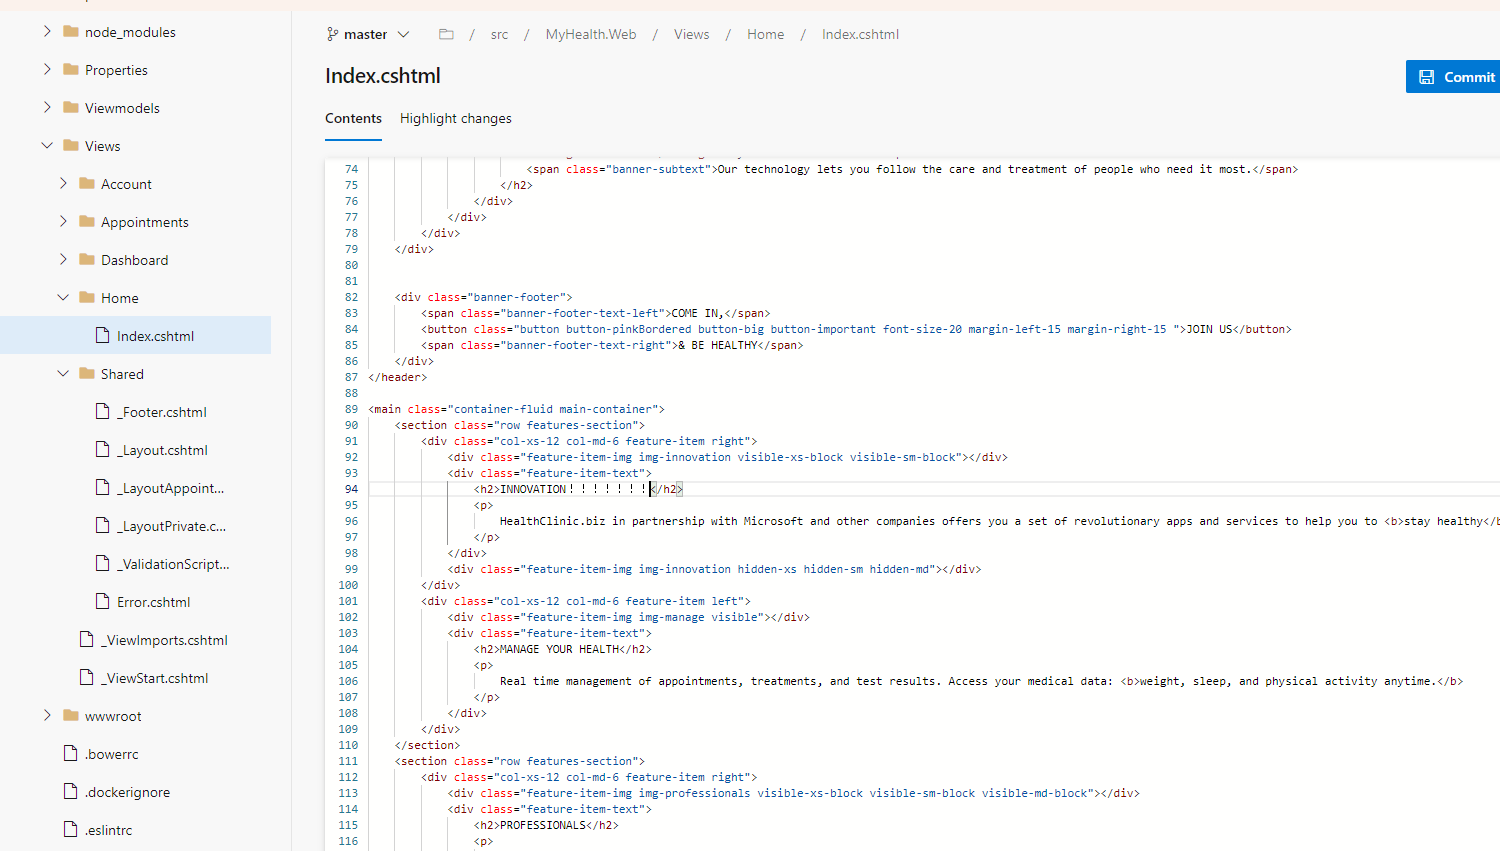Collapse the Home folder chevron
Viewport: 1500px width, 851px height.
tap(63, 298)
